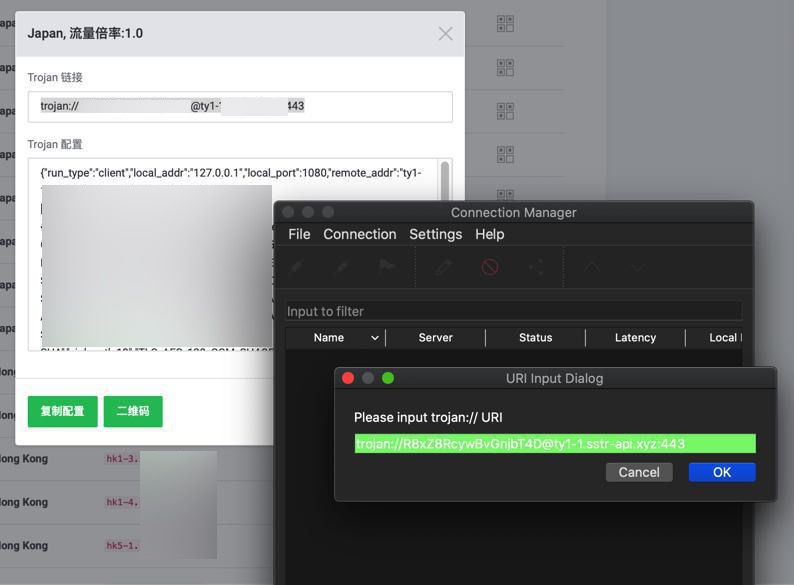Image resolution: width=794 pixels, height=585 pixels.
Task: Click the green 二维码 QR code button
Action: [133, 411]
